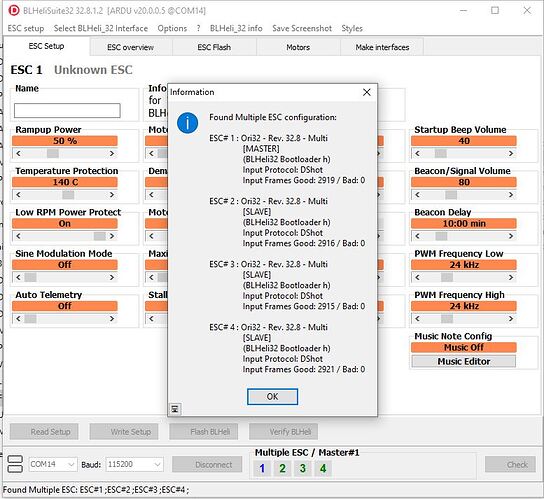544x499 pixels.
Task: Click the Flash BLHeli button
Action: coord(204,432)
